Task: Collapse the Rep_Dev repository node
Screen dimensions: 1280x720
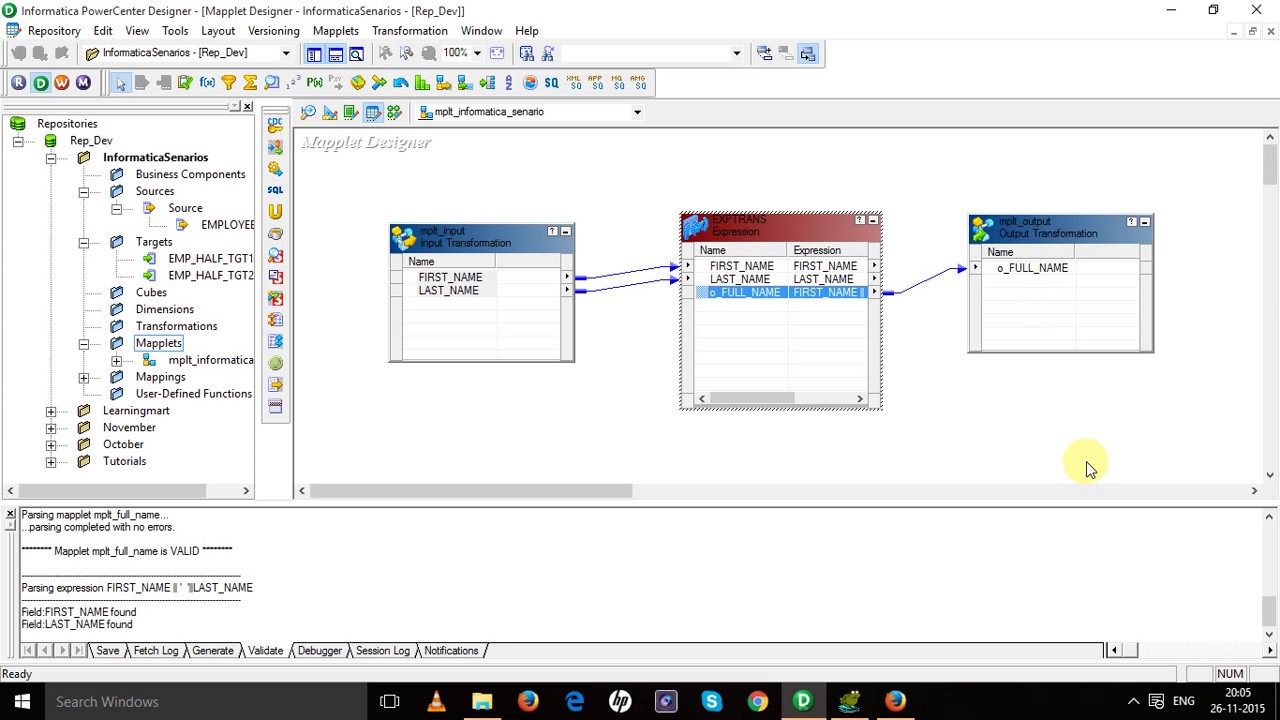Action: pyautogui.click(x=17, y=141)
